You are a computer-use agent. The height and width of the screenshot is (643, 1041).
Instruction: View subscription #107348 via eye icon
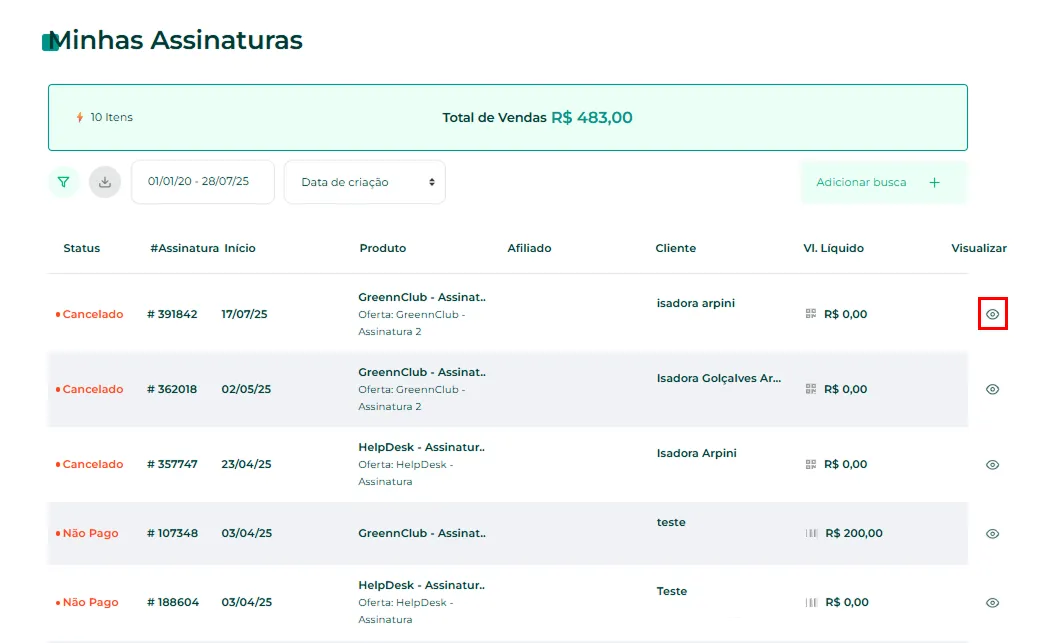993,534
